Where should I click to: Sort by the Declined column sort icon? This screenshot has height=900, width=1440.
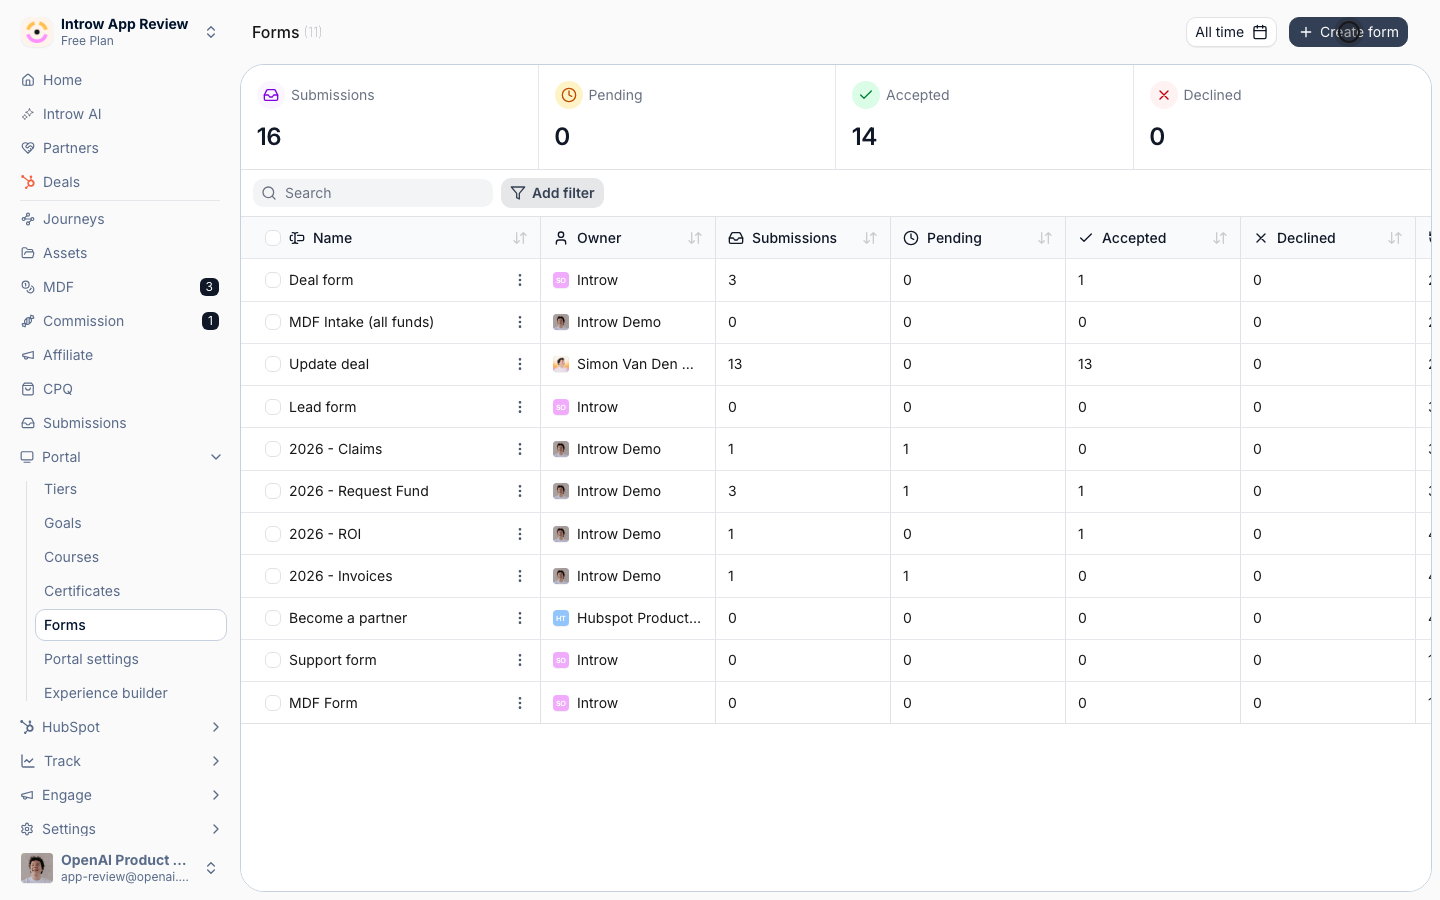(x=1395, y=238)
